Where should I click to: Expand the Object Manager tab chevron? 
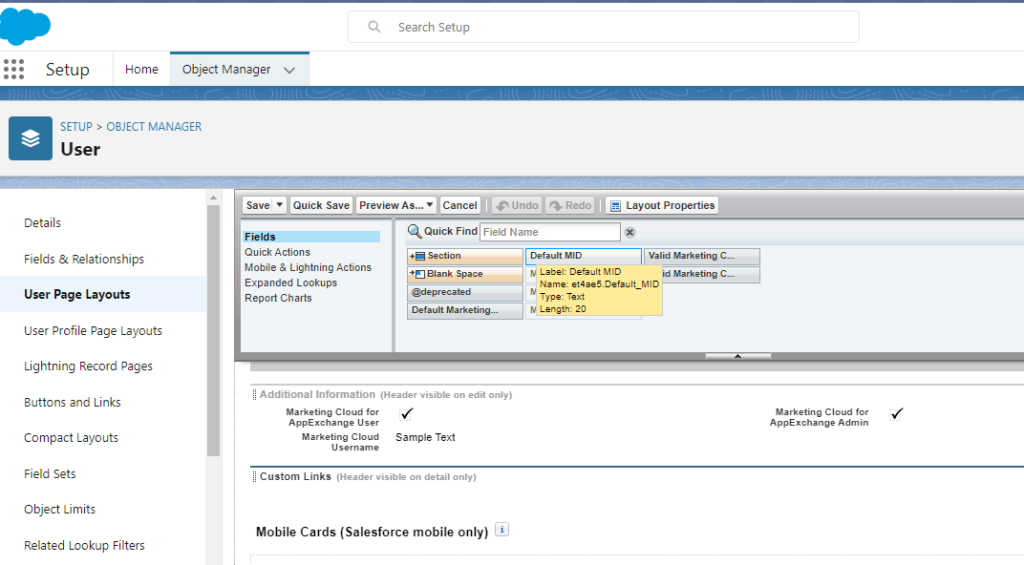point(289,70)
